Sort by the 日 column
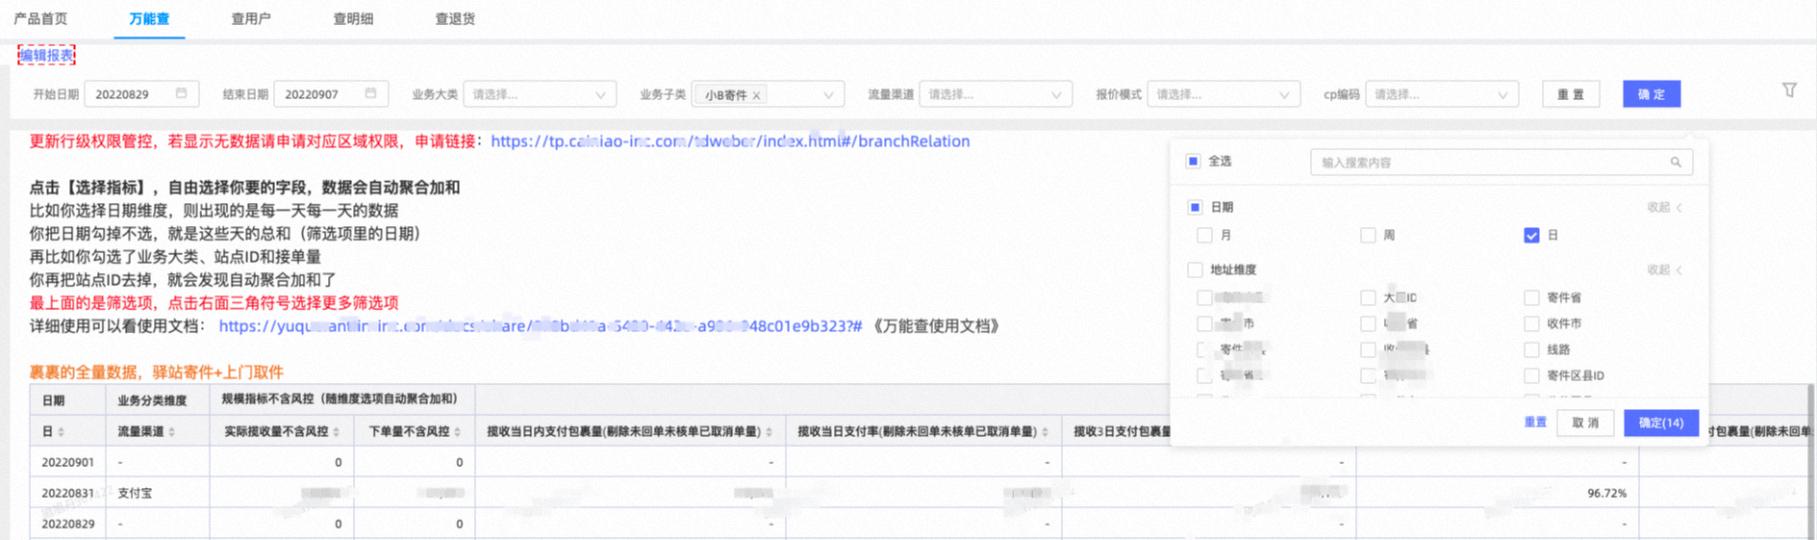The width and height of the screenshot is (1817, 540). [x=61, y=432]
